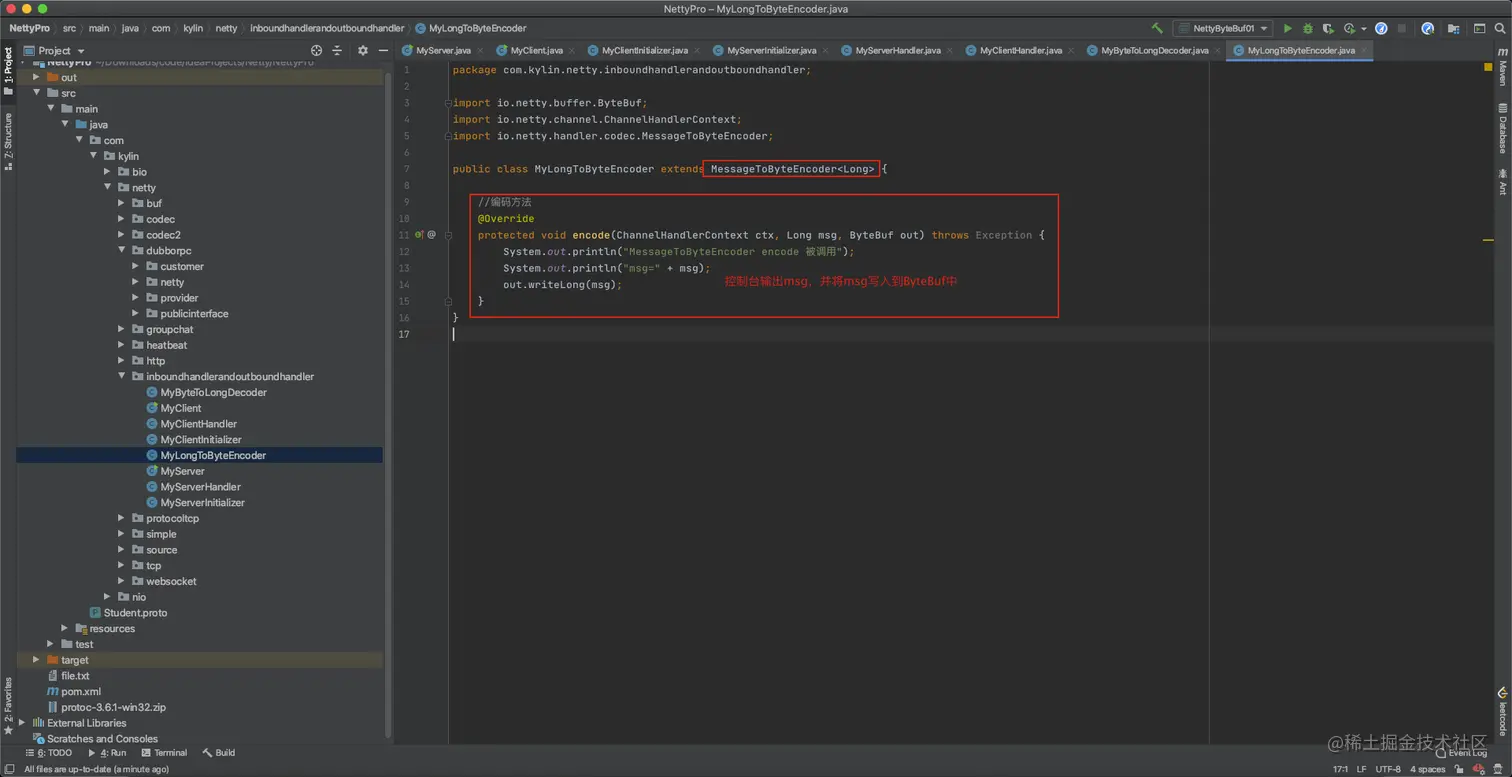Open the NettyByteBuf01 run configuration dropdown
The image size is (1512, 777).
click(x=1223, y=29)
